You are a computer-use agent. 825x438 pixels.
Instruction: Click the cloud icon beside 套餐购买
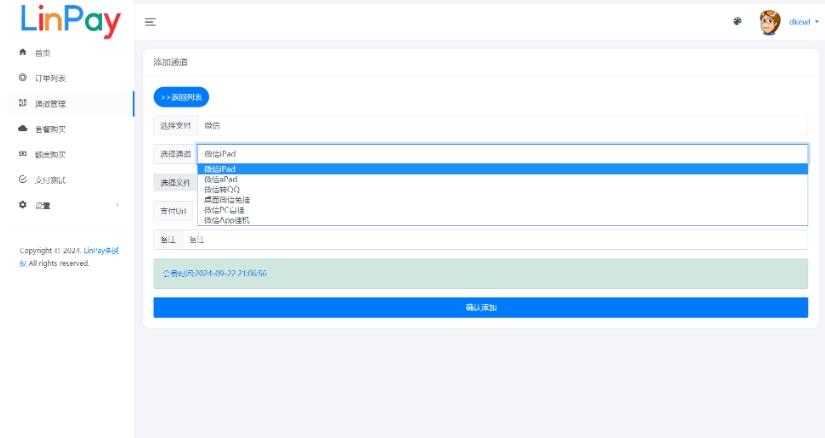point(23,128)
